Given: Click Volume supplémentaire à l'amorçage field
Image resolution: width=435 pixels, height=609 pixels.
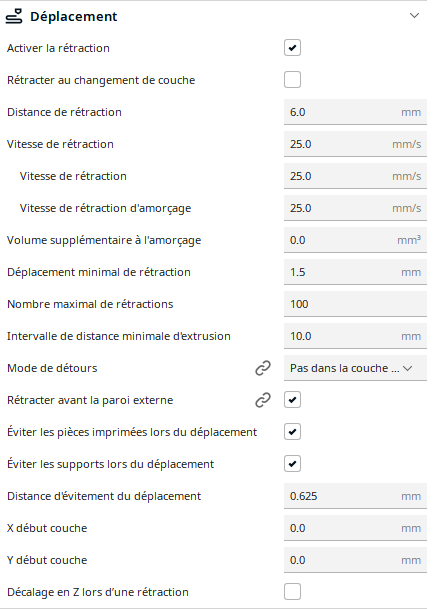Looking at the screenshot, I should (355, 240).
